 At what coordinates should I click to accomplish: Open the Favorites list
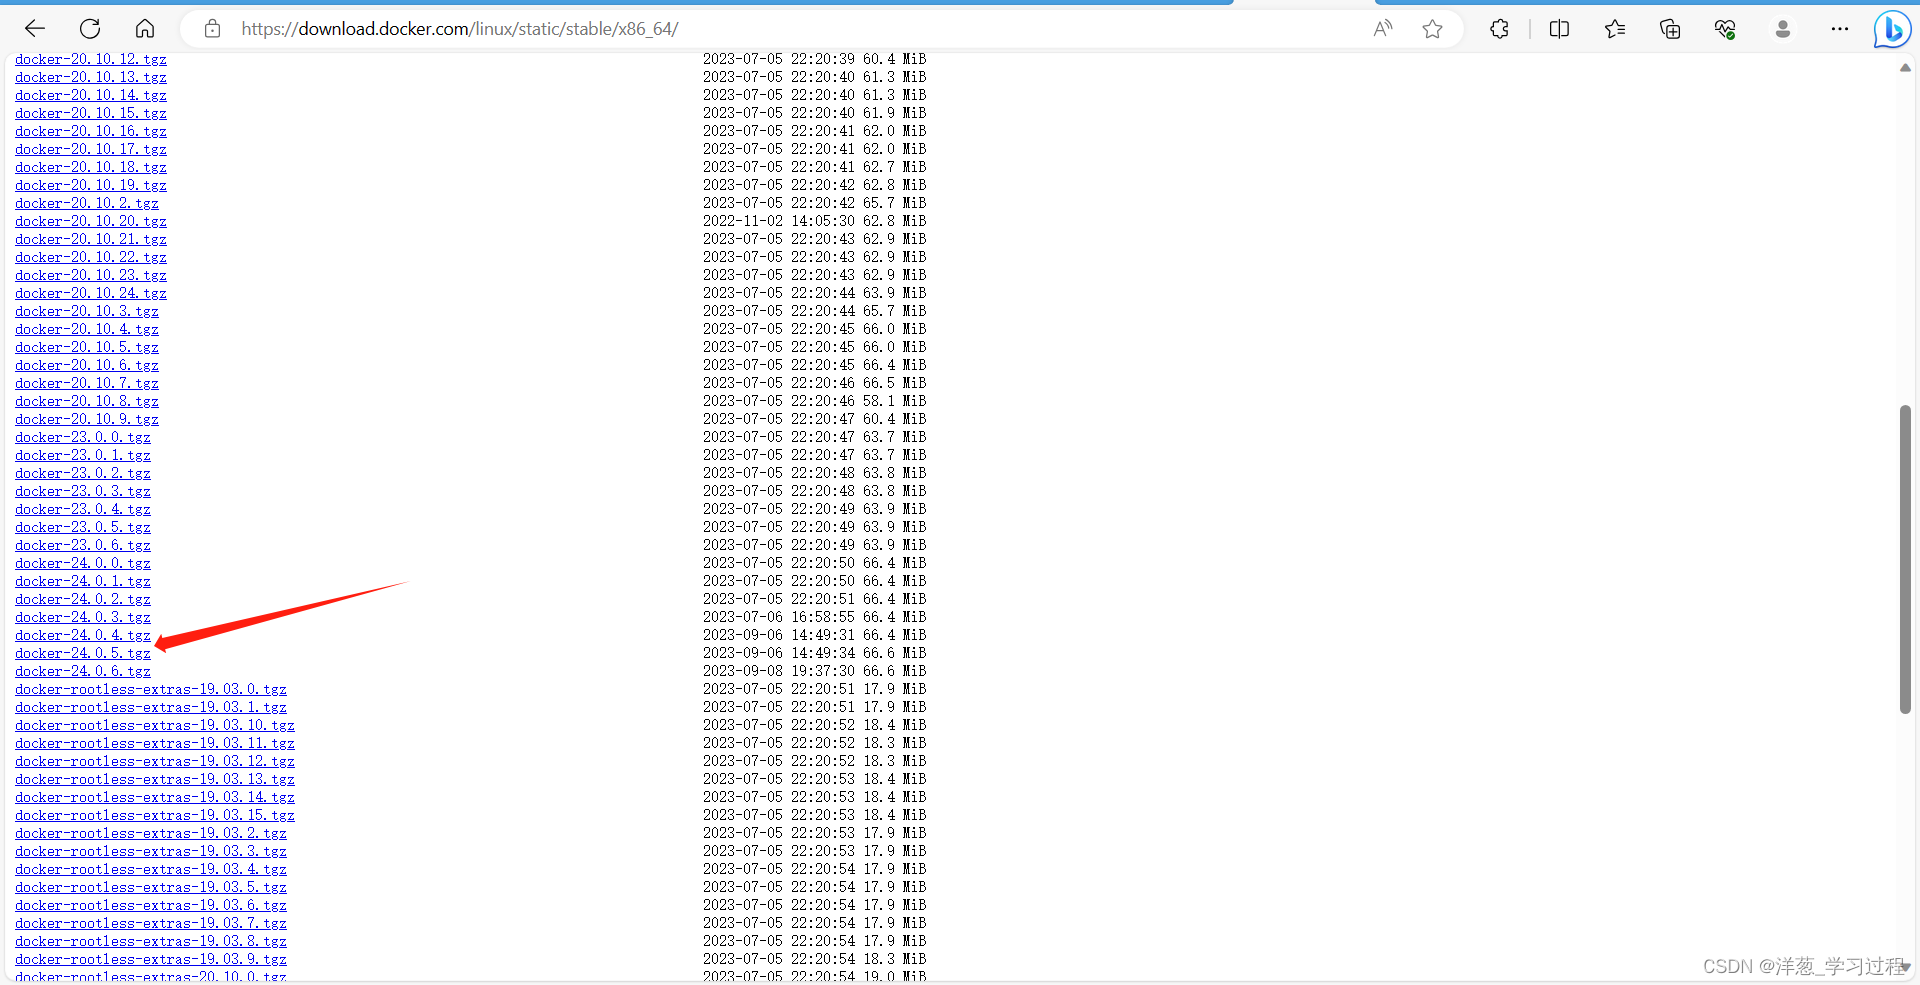tap(1615, 29)
